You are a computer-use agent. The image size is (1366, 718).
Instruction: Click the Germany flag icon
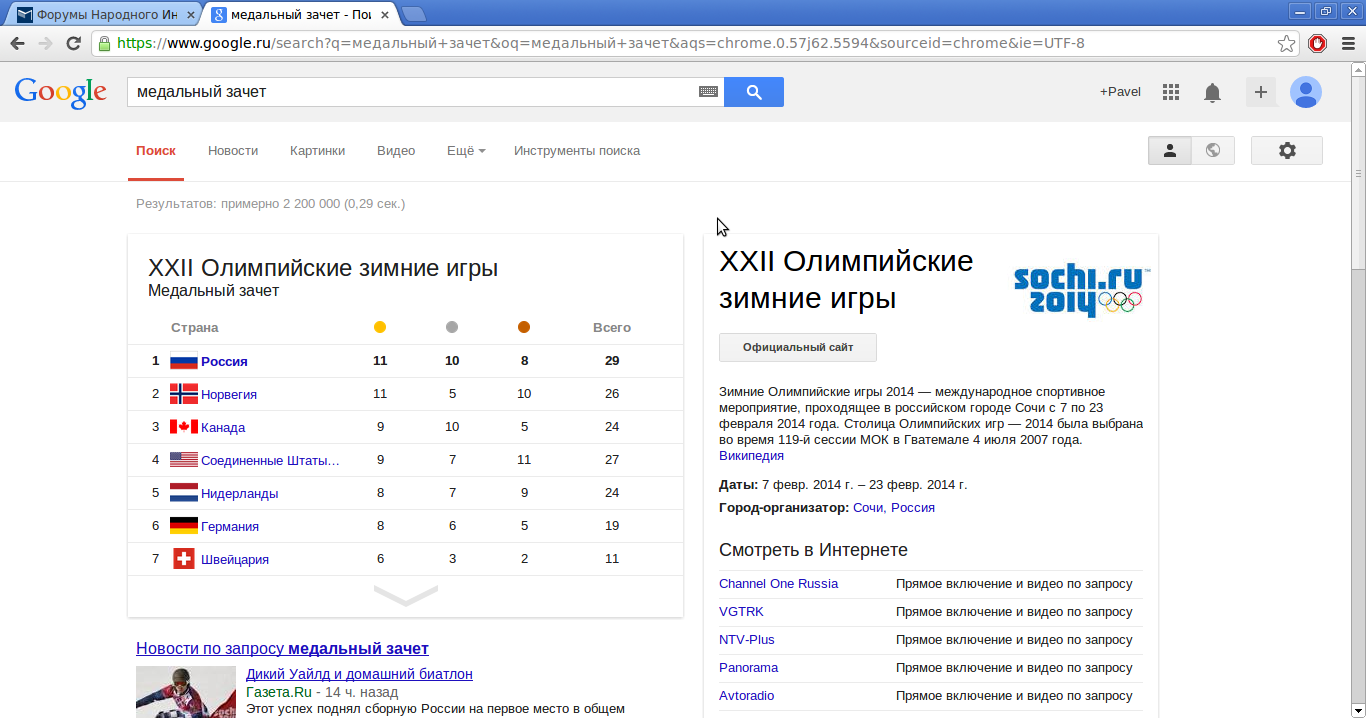pos(184,526)
